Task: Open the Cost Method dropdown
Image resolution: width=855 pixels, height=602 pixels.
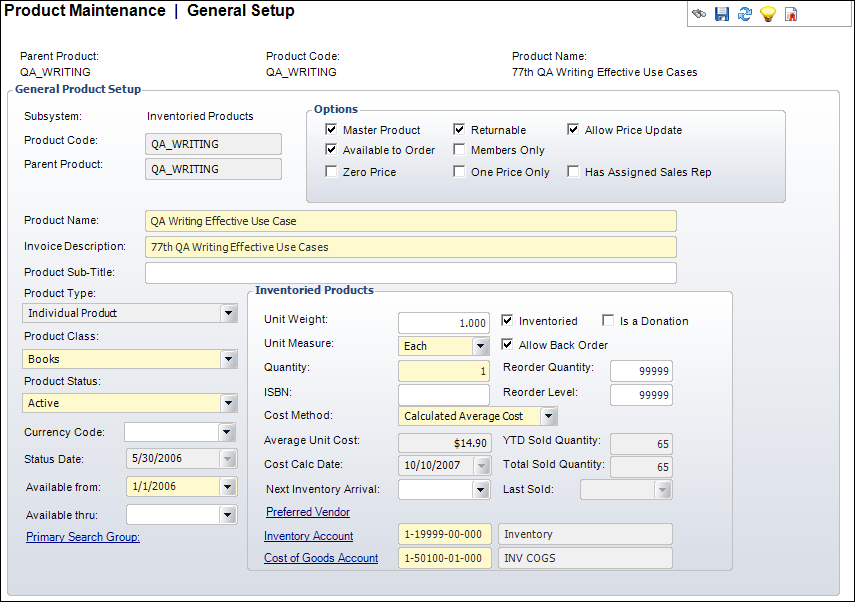Action: [548, 416]
